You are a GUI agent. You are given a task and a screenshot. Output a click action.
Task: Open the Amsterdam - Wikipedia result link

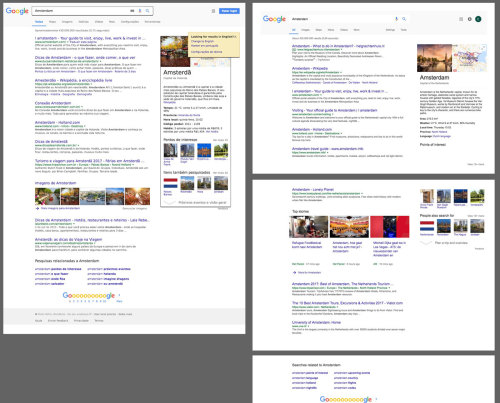(x=310, y=68)
